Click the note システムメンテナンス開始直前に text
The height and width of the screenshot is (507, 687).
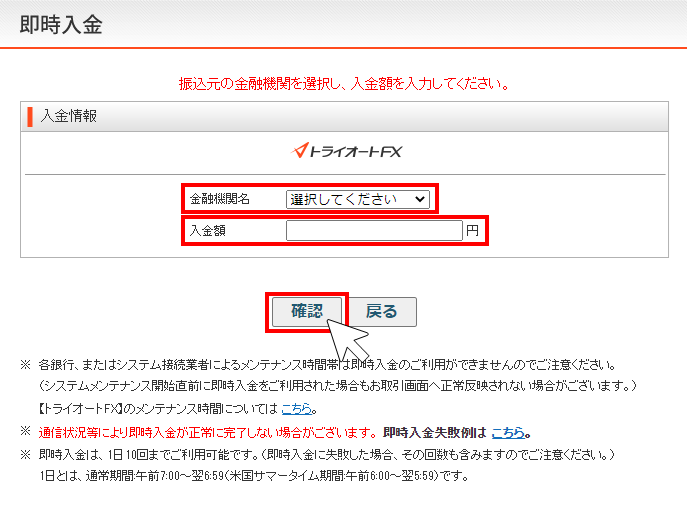pos(337,386)
